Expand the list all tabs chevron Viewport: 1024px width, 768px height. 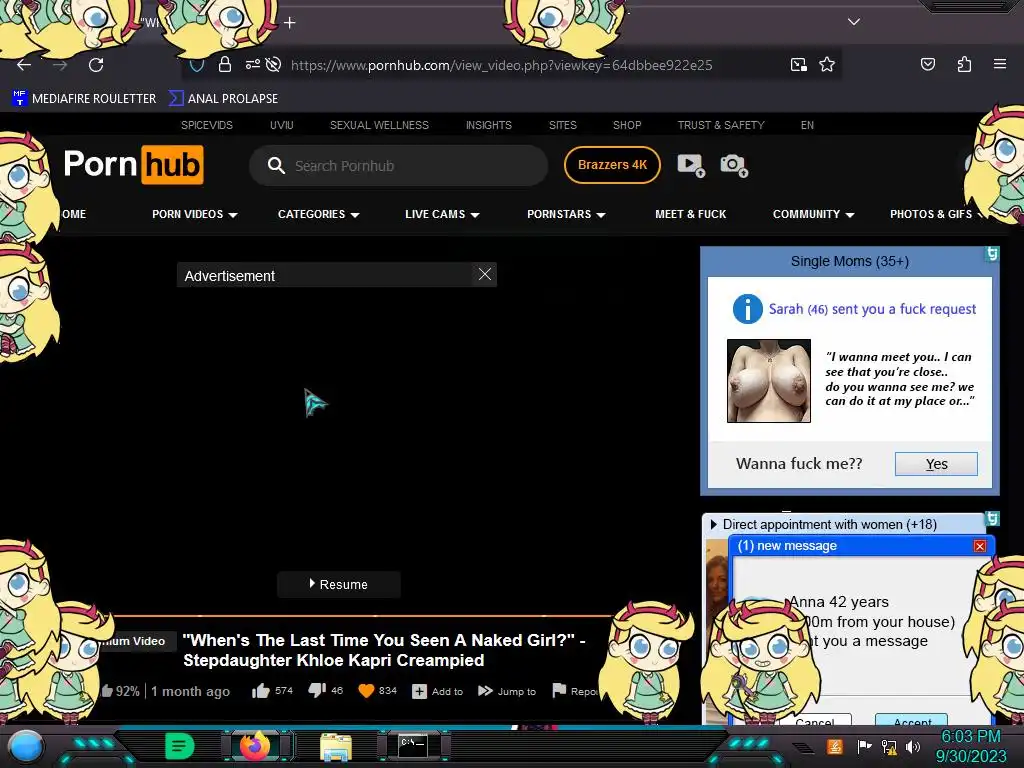pyautogui.click(x=854, y=22)
